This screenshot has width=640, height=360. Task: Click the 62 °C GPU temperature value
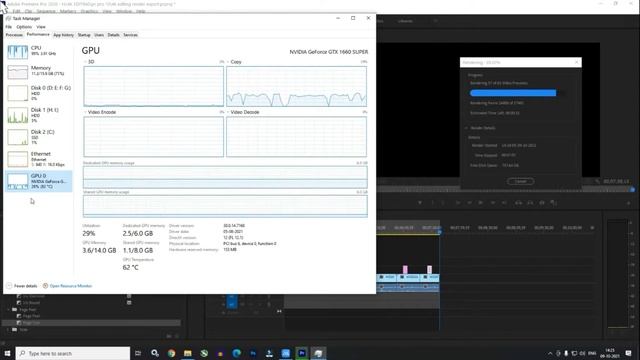131,267
